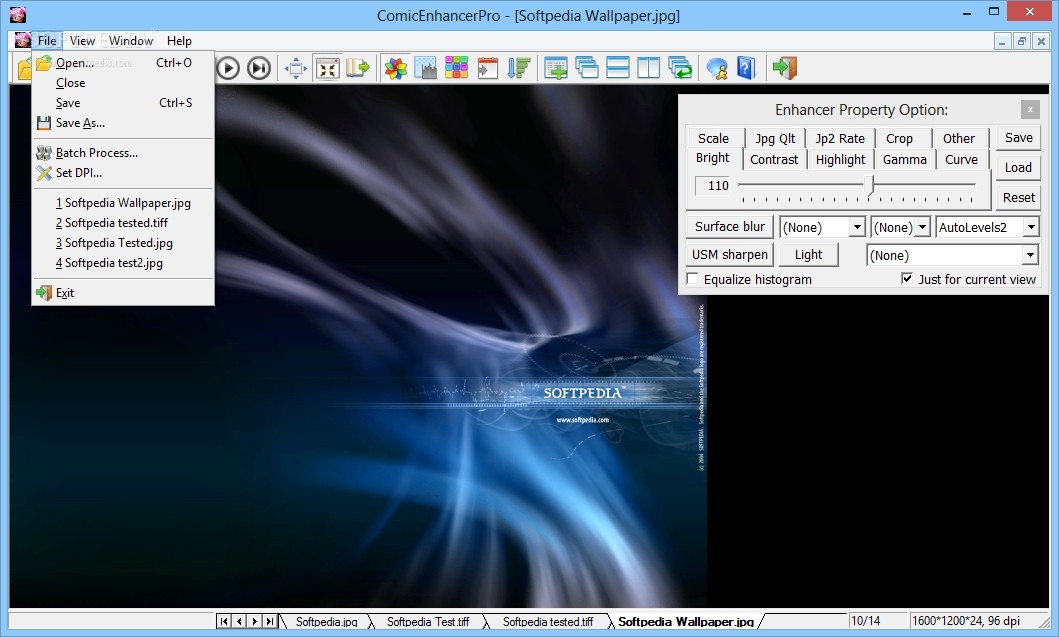The height and width of the screenshot is (637, 1059).
Task: Click the windows with green refresh arrow icon
Action: point(680,68)
